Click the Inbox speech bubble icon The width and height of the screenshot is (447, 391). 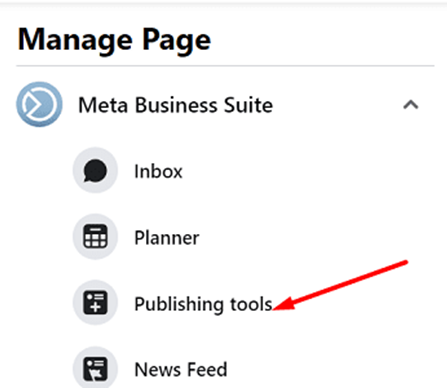[95, 171]
